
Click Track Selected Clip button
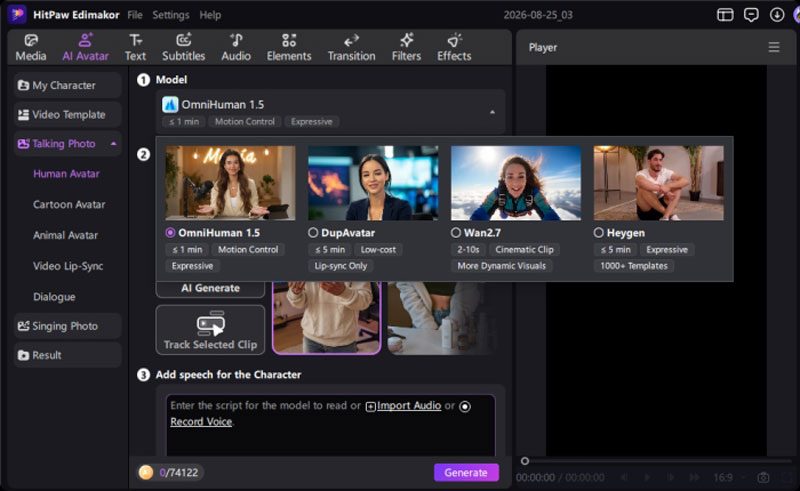pos(210,330)
